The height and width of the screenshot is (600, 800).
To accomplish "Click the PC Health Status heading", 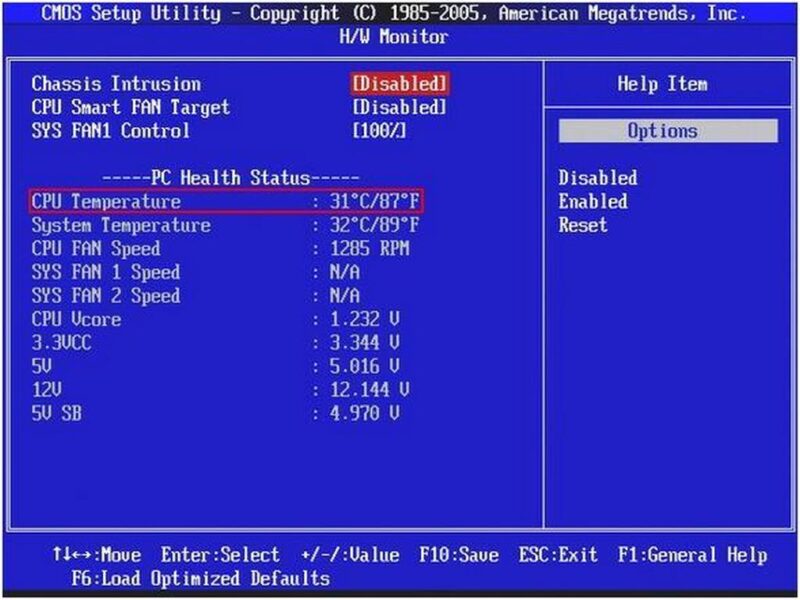I will coord(231,178).
